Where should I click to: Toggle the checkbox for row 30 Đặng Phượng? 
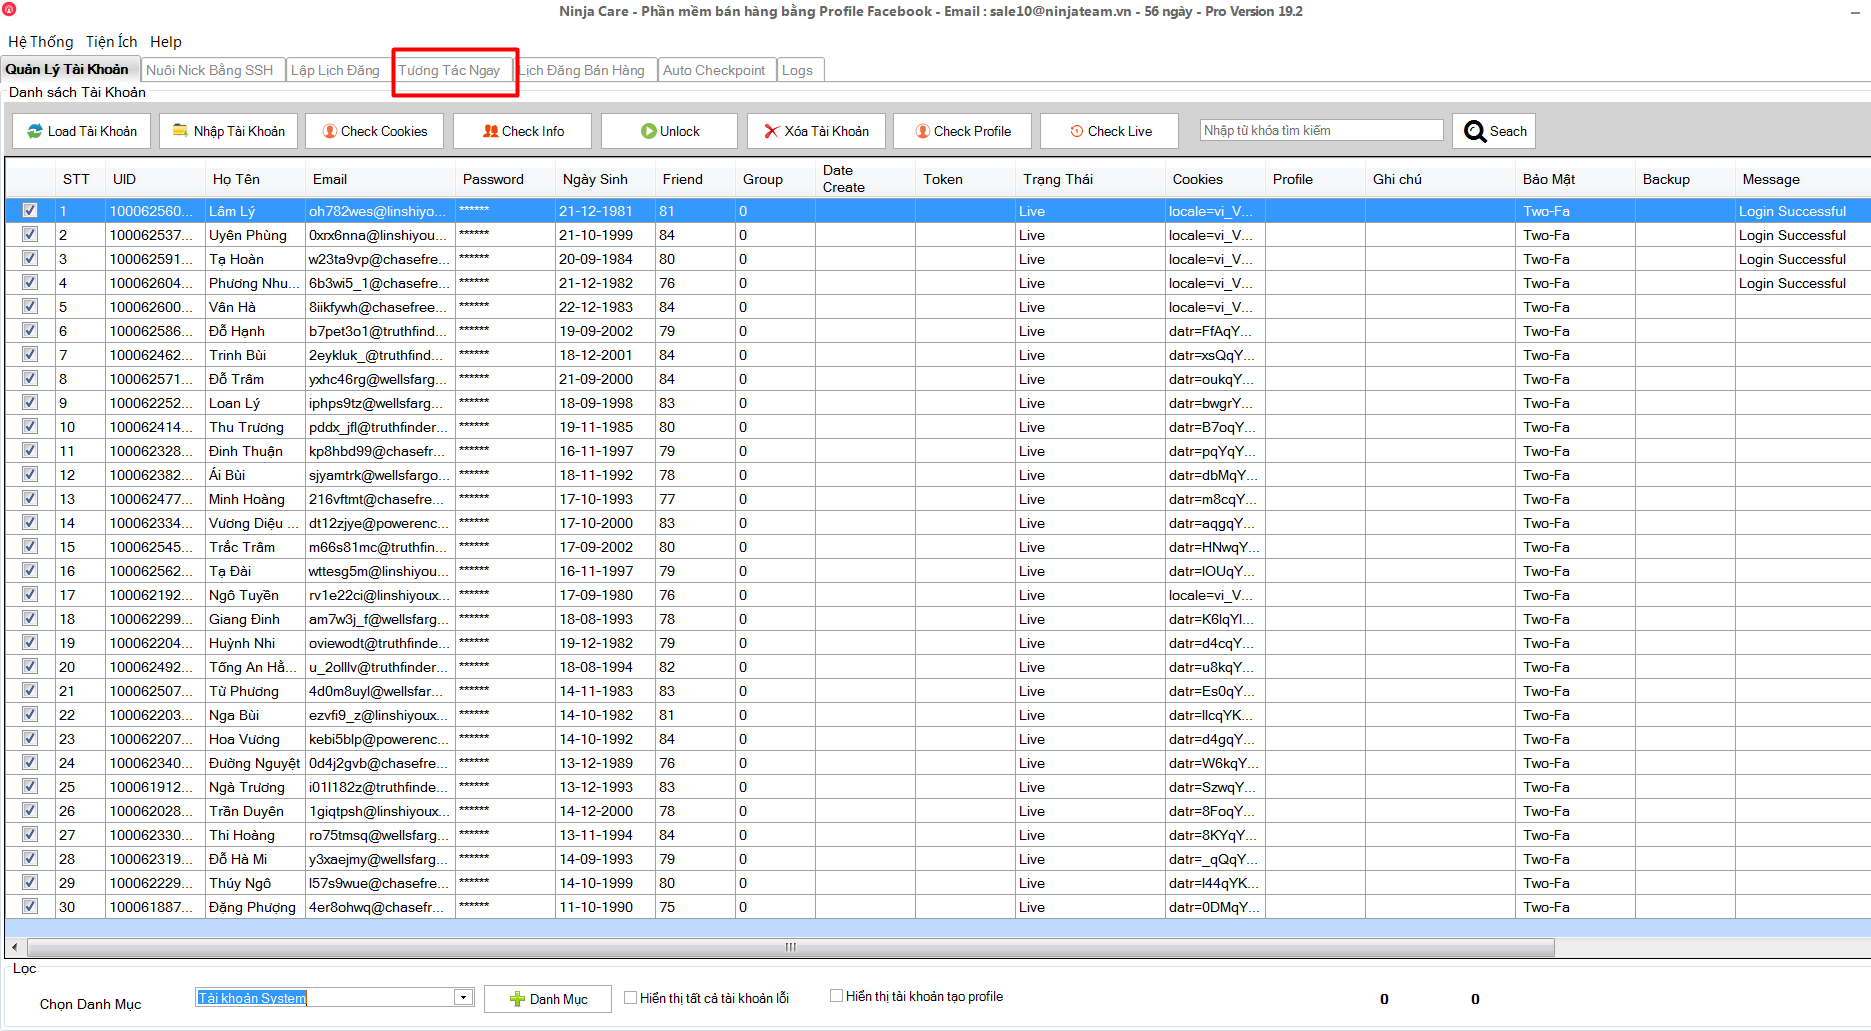pyautogui.click(x=30, y=906)
